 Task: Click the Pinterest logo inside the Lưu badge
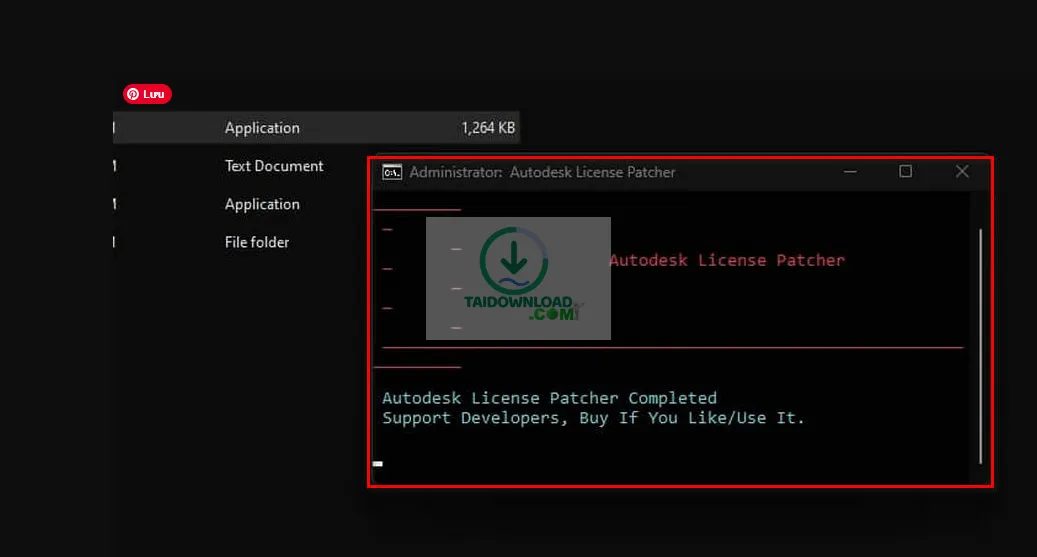click(x=133, y=94)
